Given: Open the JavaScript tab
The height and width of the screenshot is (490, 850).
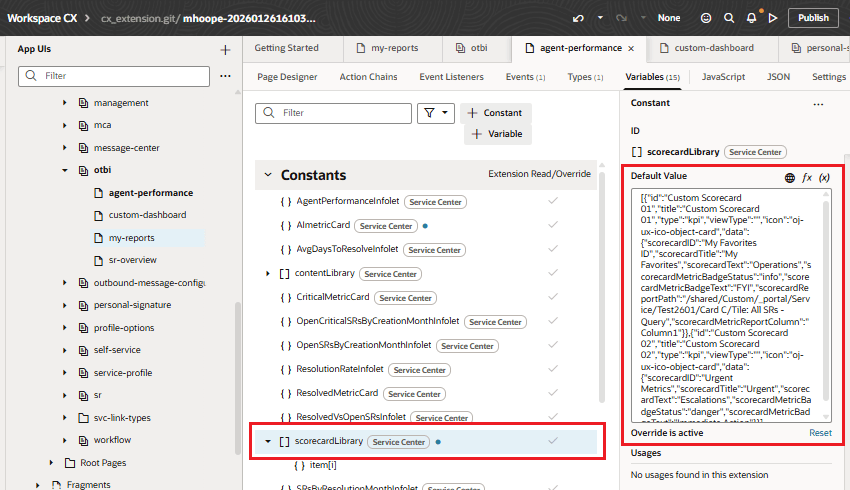Looking at the screenshot, I should (723, 77).
